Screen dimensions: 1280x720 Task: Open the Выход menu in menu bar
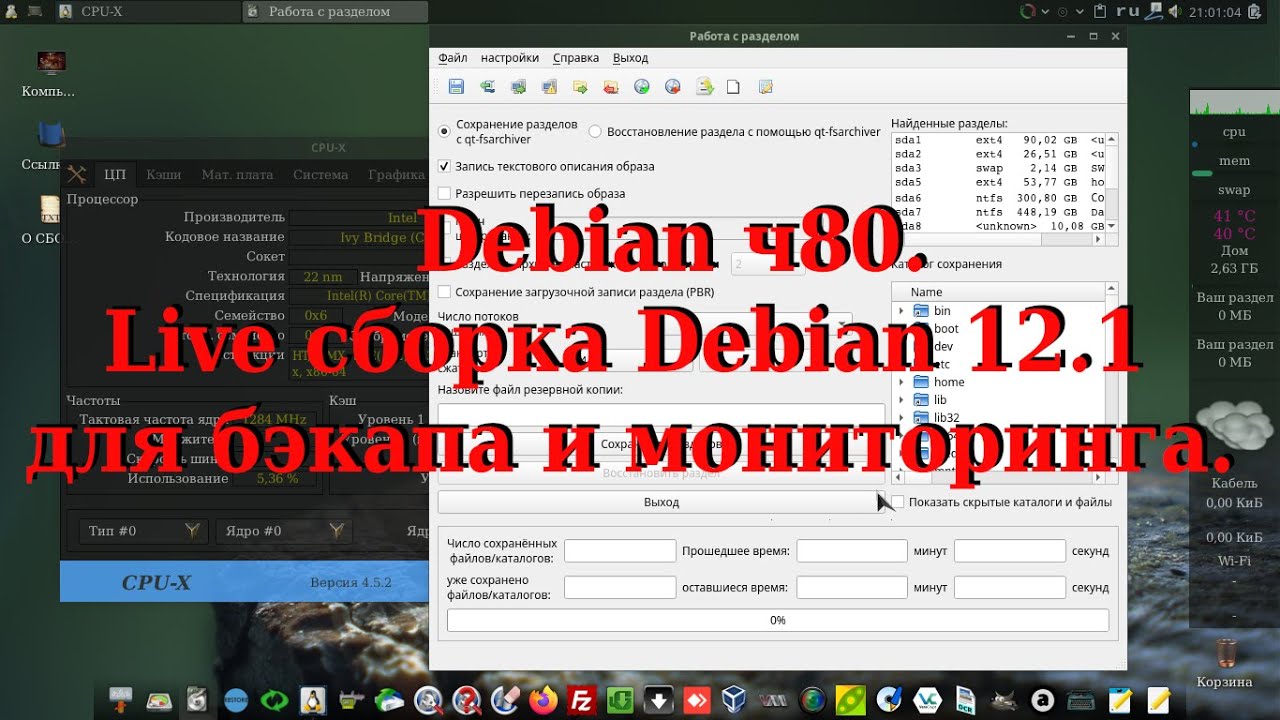pyautogui.click(x=631, y=58)
